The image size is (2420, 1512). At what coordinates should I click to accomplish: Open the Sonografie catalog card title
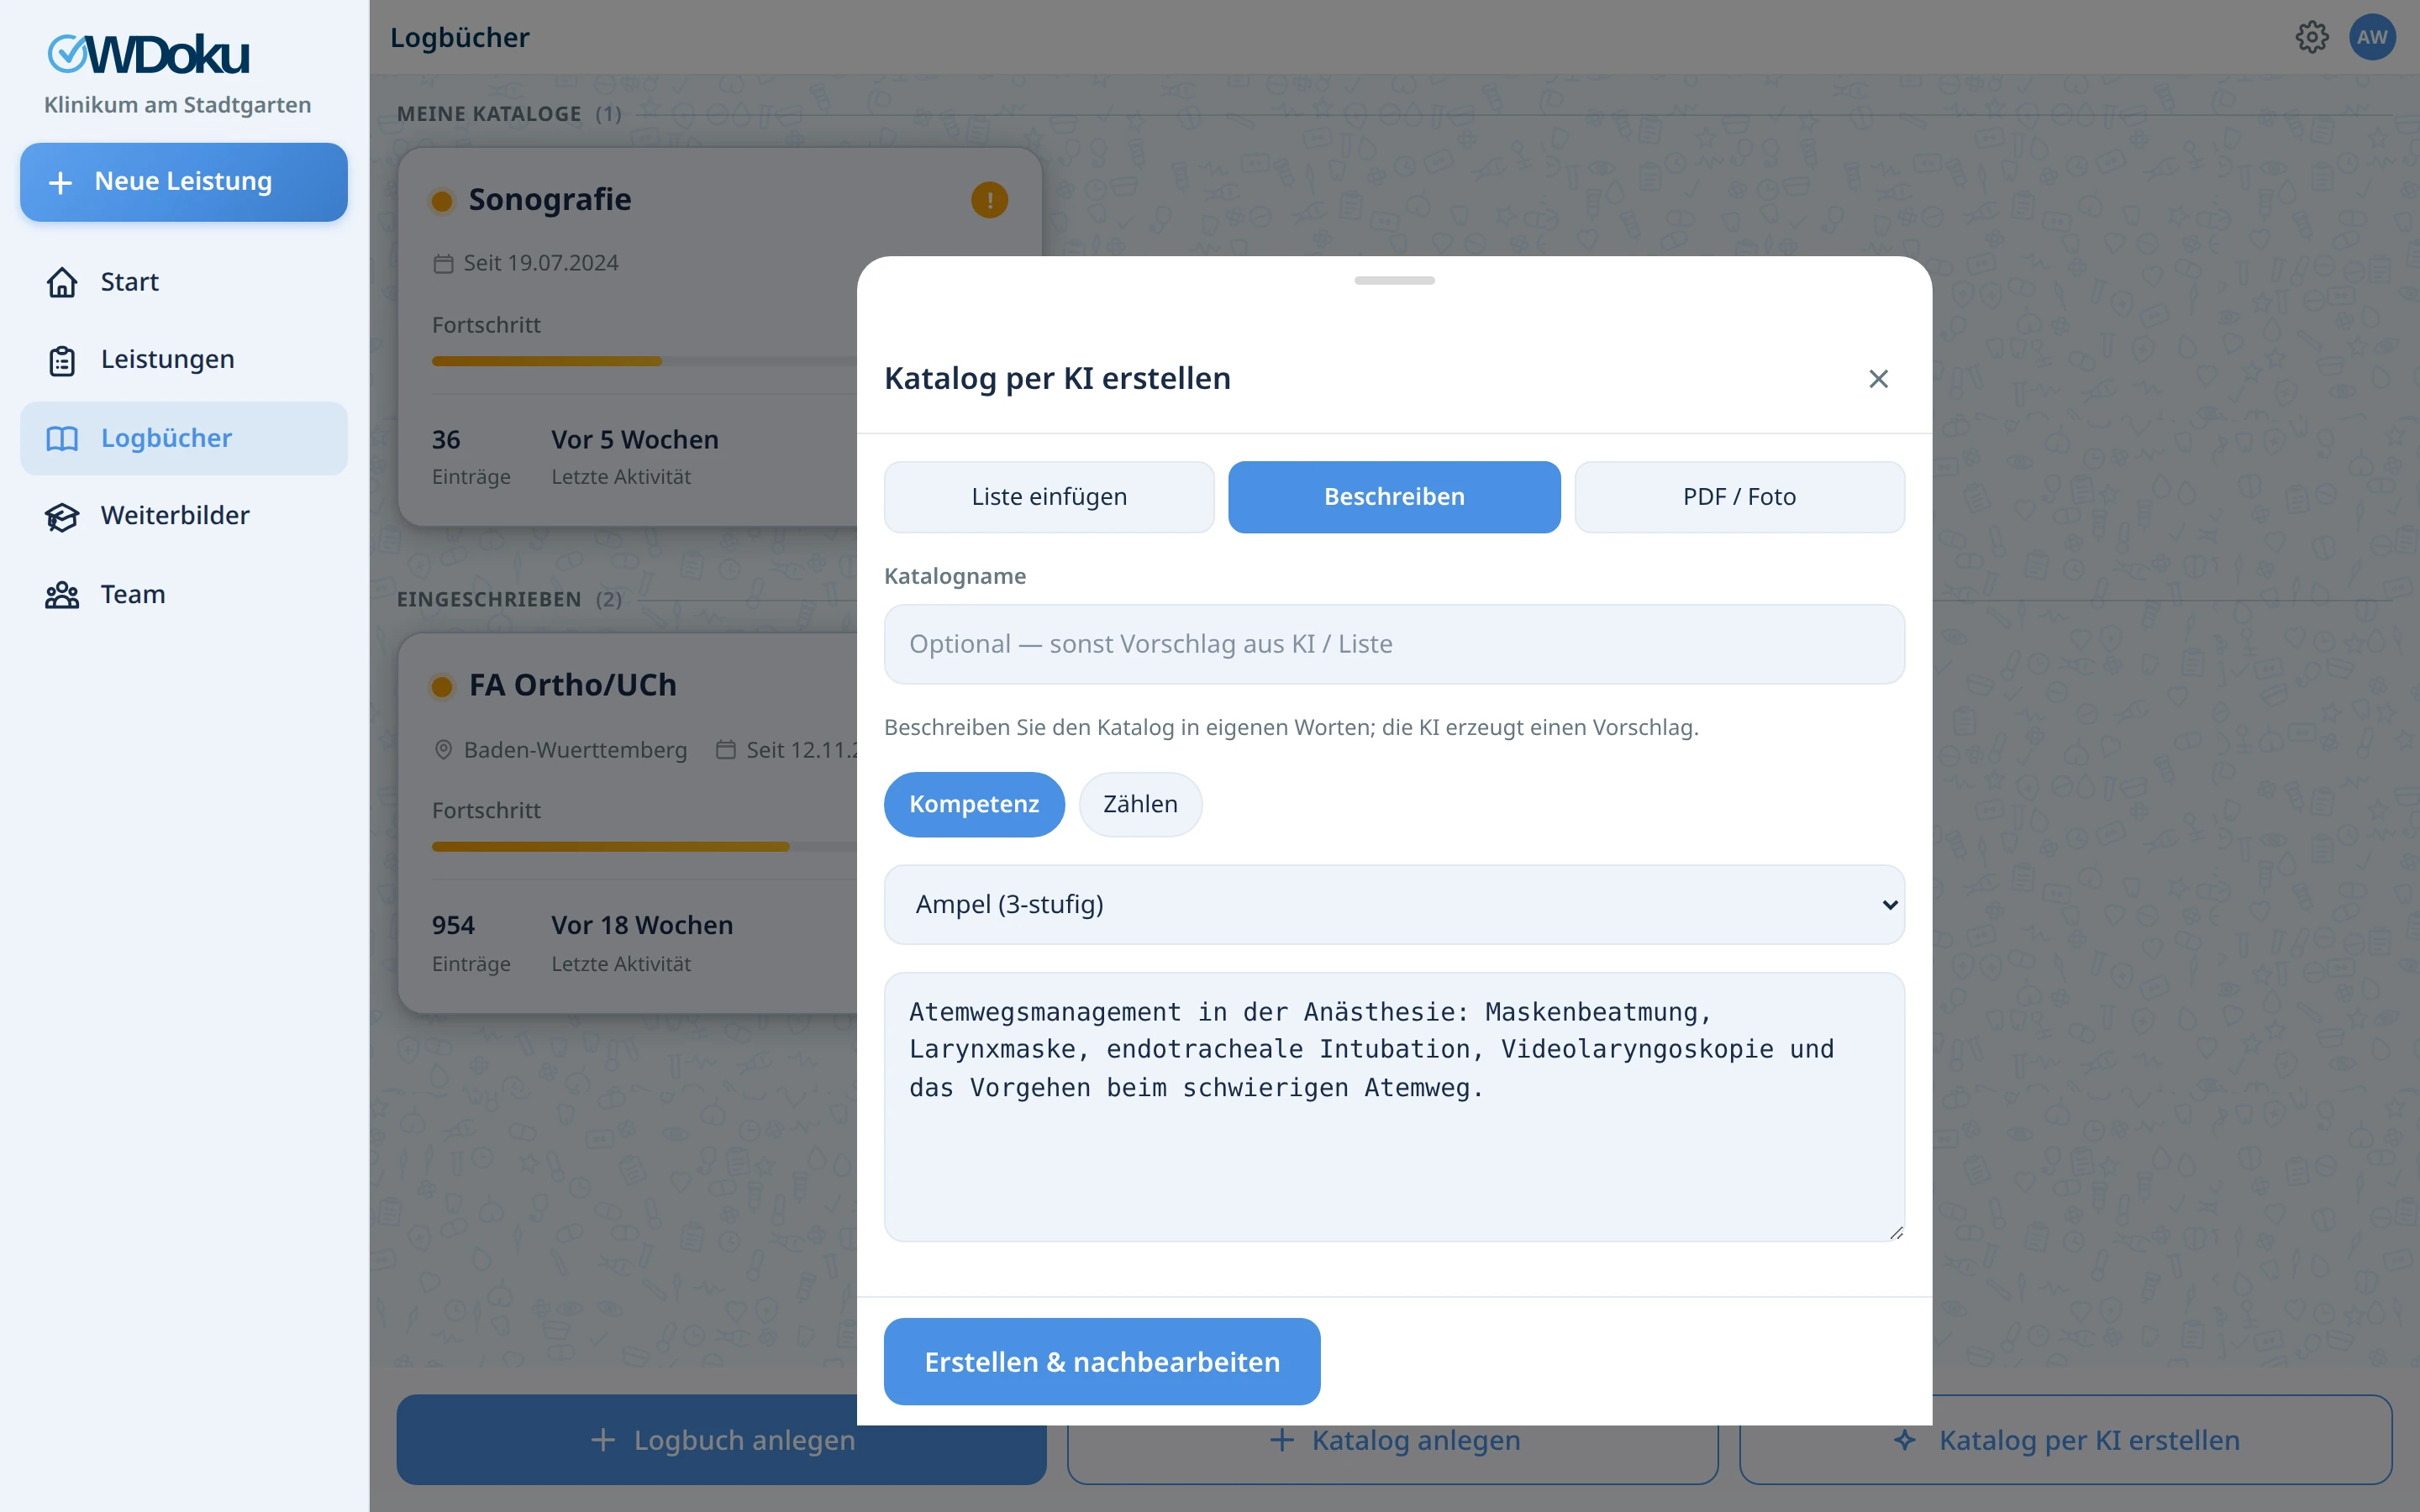point(550,200)
